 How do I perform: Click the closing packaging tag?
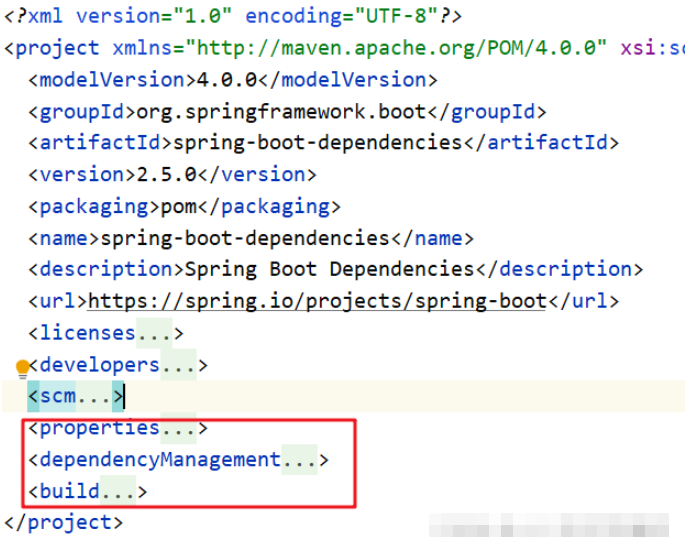pyautogui.click(x=269, y=207)
